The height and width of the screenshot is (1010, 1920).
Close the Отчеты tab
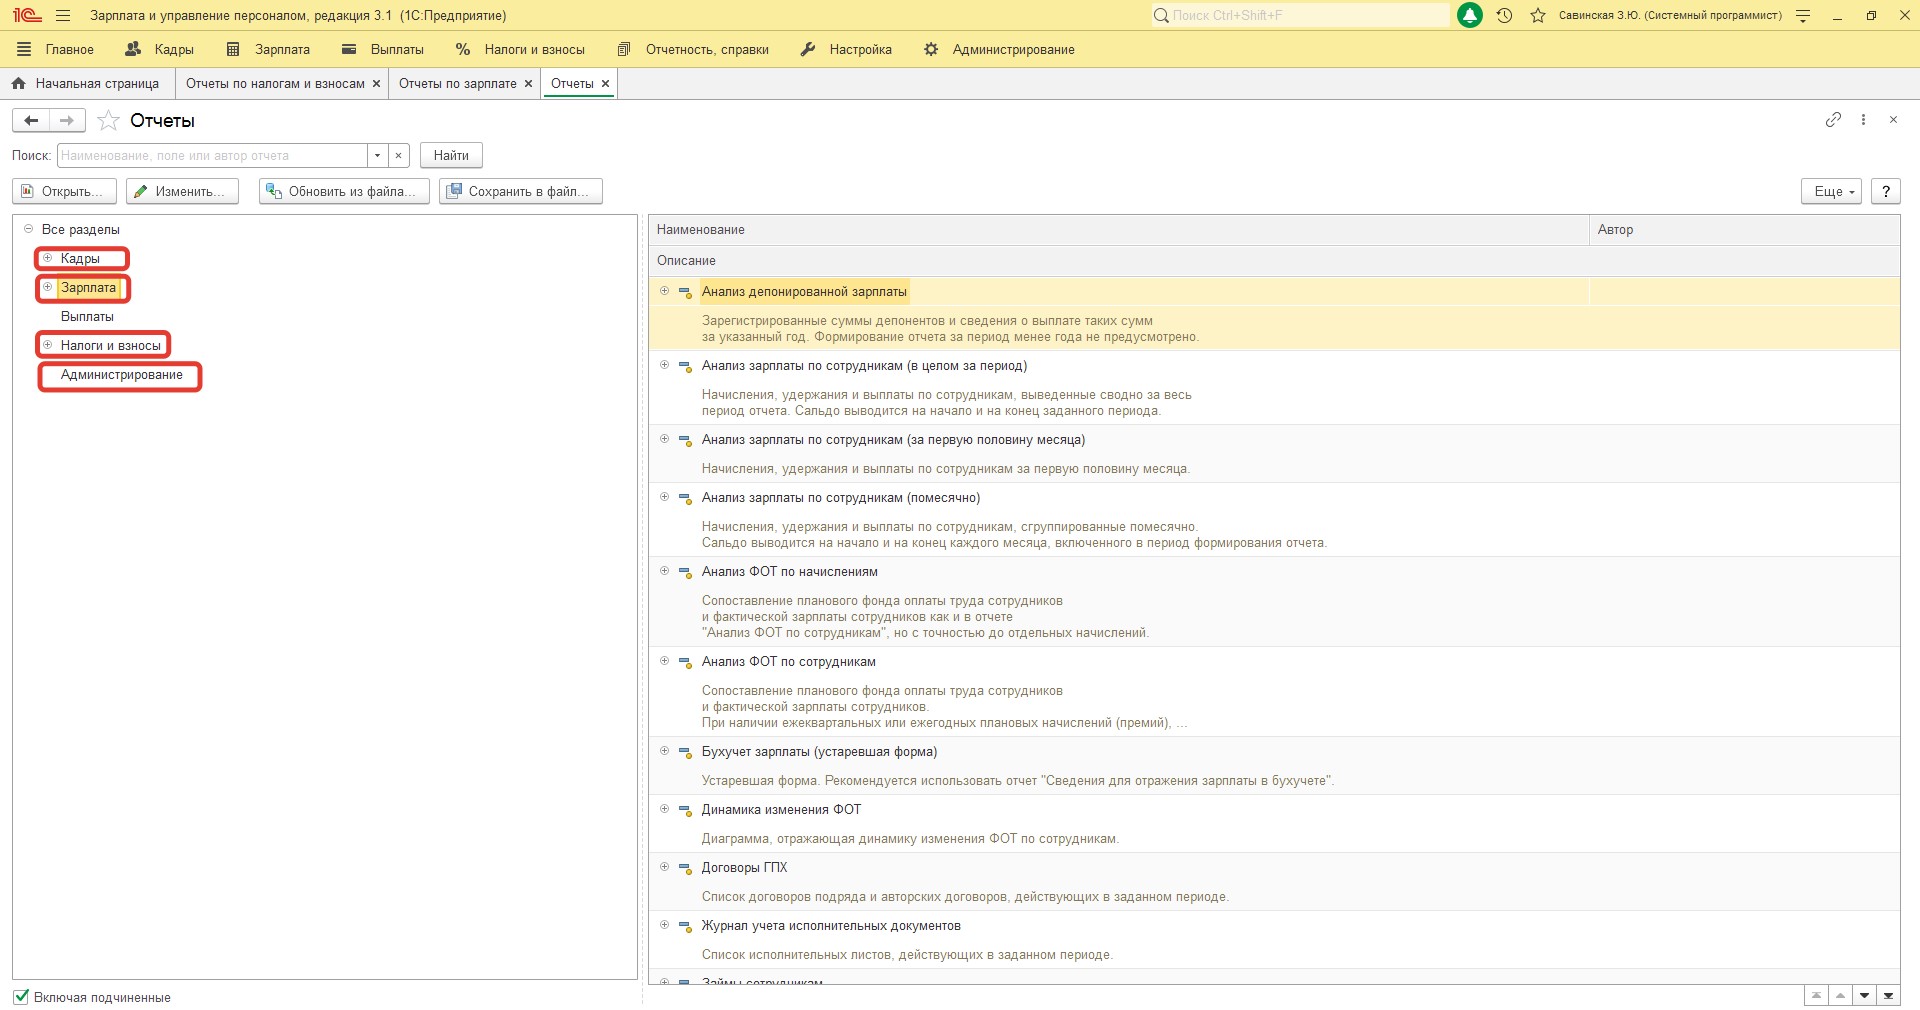[605, 84]
